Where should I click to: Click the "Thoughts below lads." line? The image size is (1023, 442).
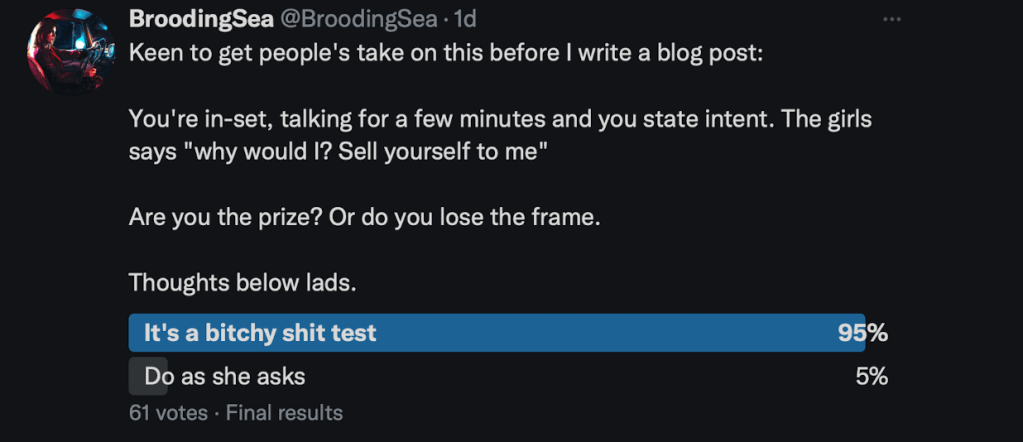(242, 283)
